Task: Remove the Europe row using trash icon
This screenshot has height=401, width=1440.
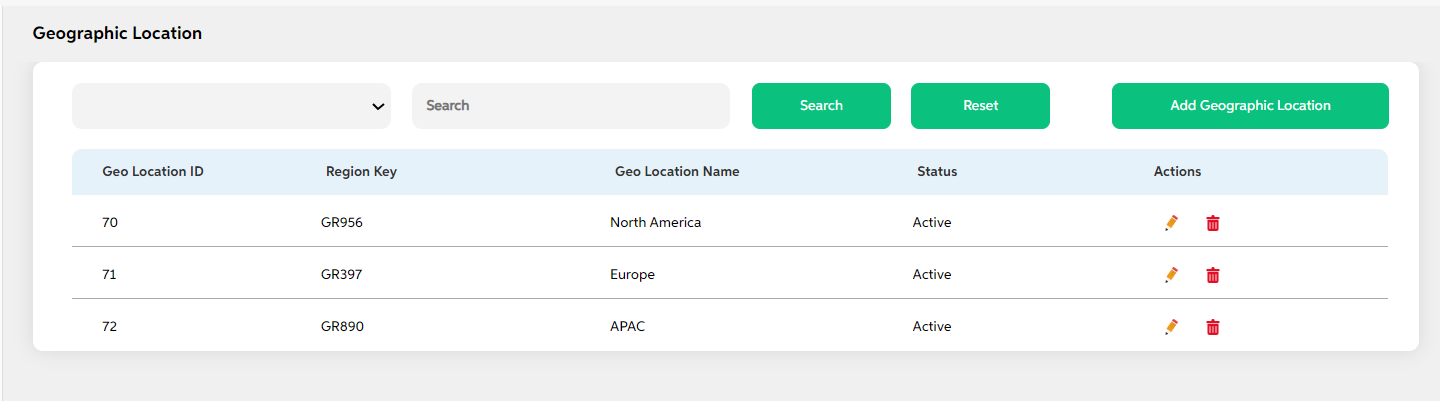Action: [1213, 275]
